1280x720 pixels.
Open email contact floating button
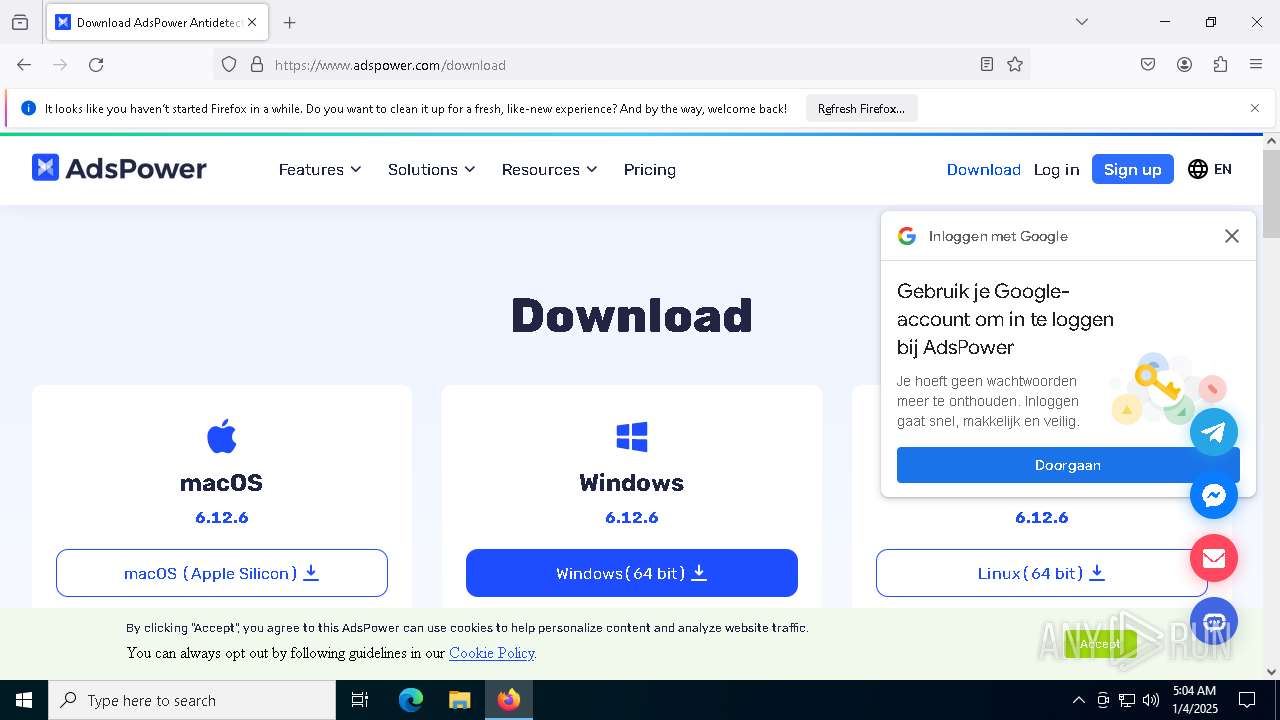1214,558
